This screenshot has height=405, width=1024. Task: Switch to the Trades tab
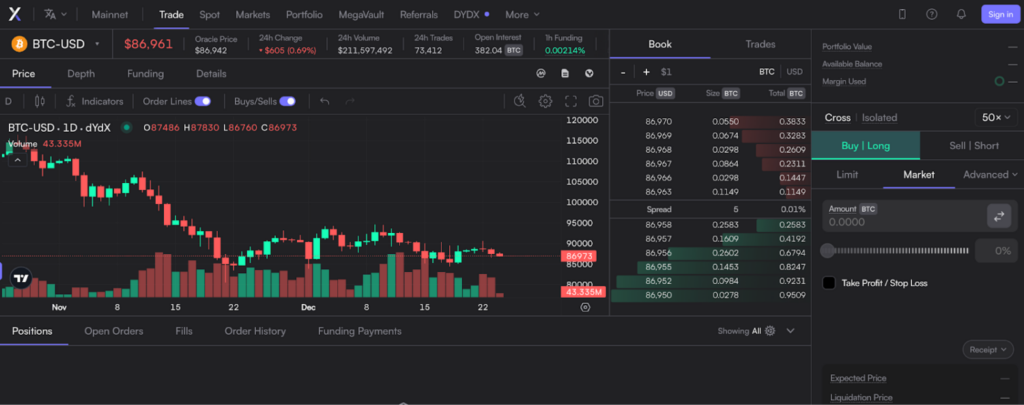pyautogui.click(x=760, y=44)
